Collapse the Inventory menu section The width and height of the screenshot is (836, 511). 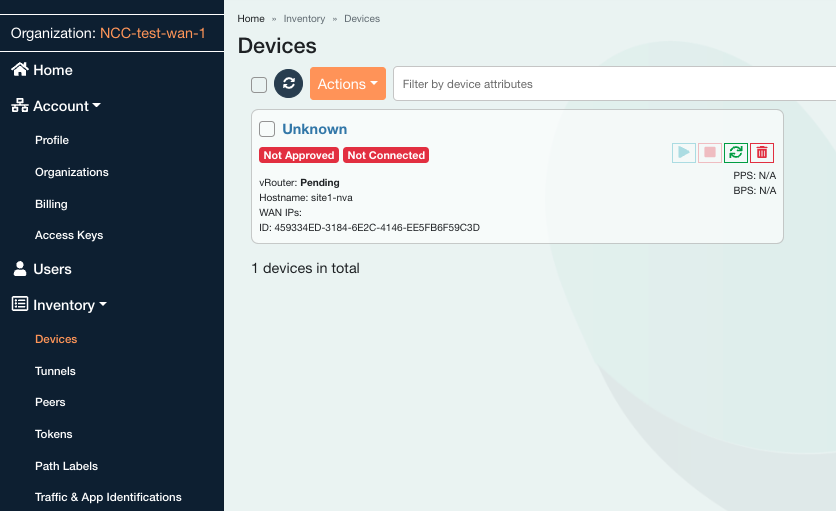click(x=69, y=305)
